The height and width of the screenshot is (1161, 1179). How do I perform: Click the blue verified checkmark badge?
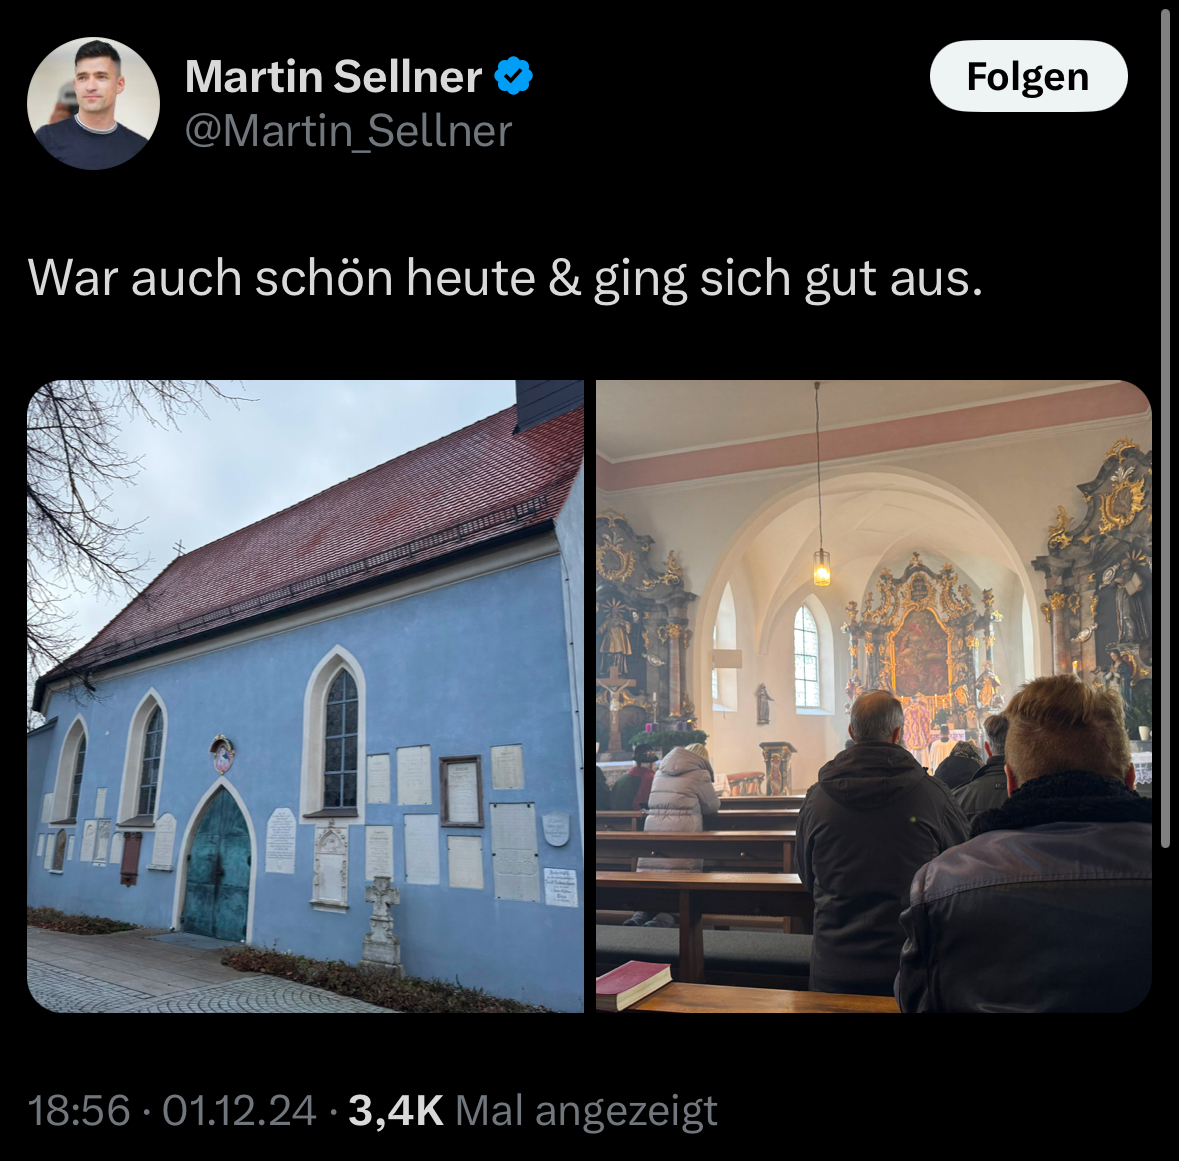coord(514,76)
